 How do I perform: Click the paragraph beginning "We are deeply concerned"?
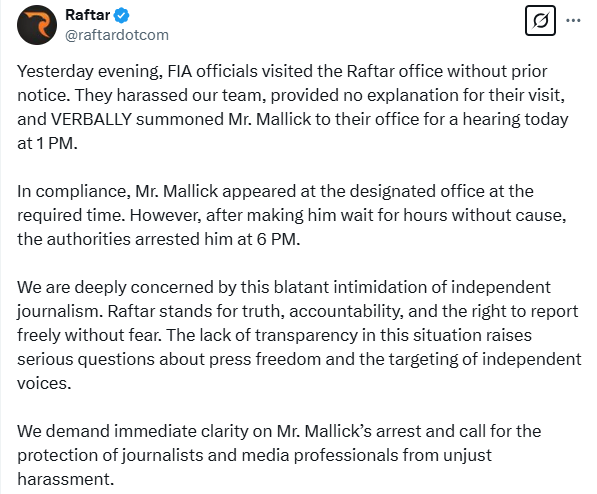(299, 335)
